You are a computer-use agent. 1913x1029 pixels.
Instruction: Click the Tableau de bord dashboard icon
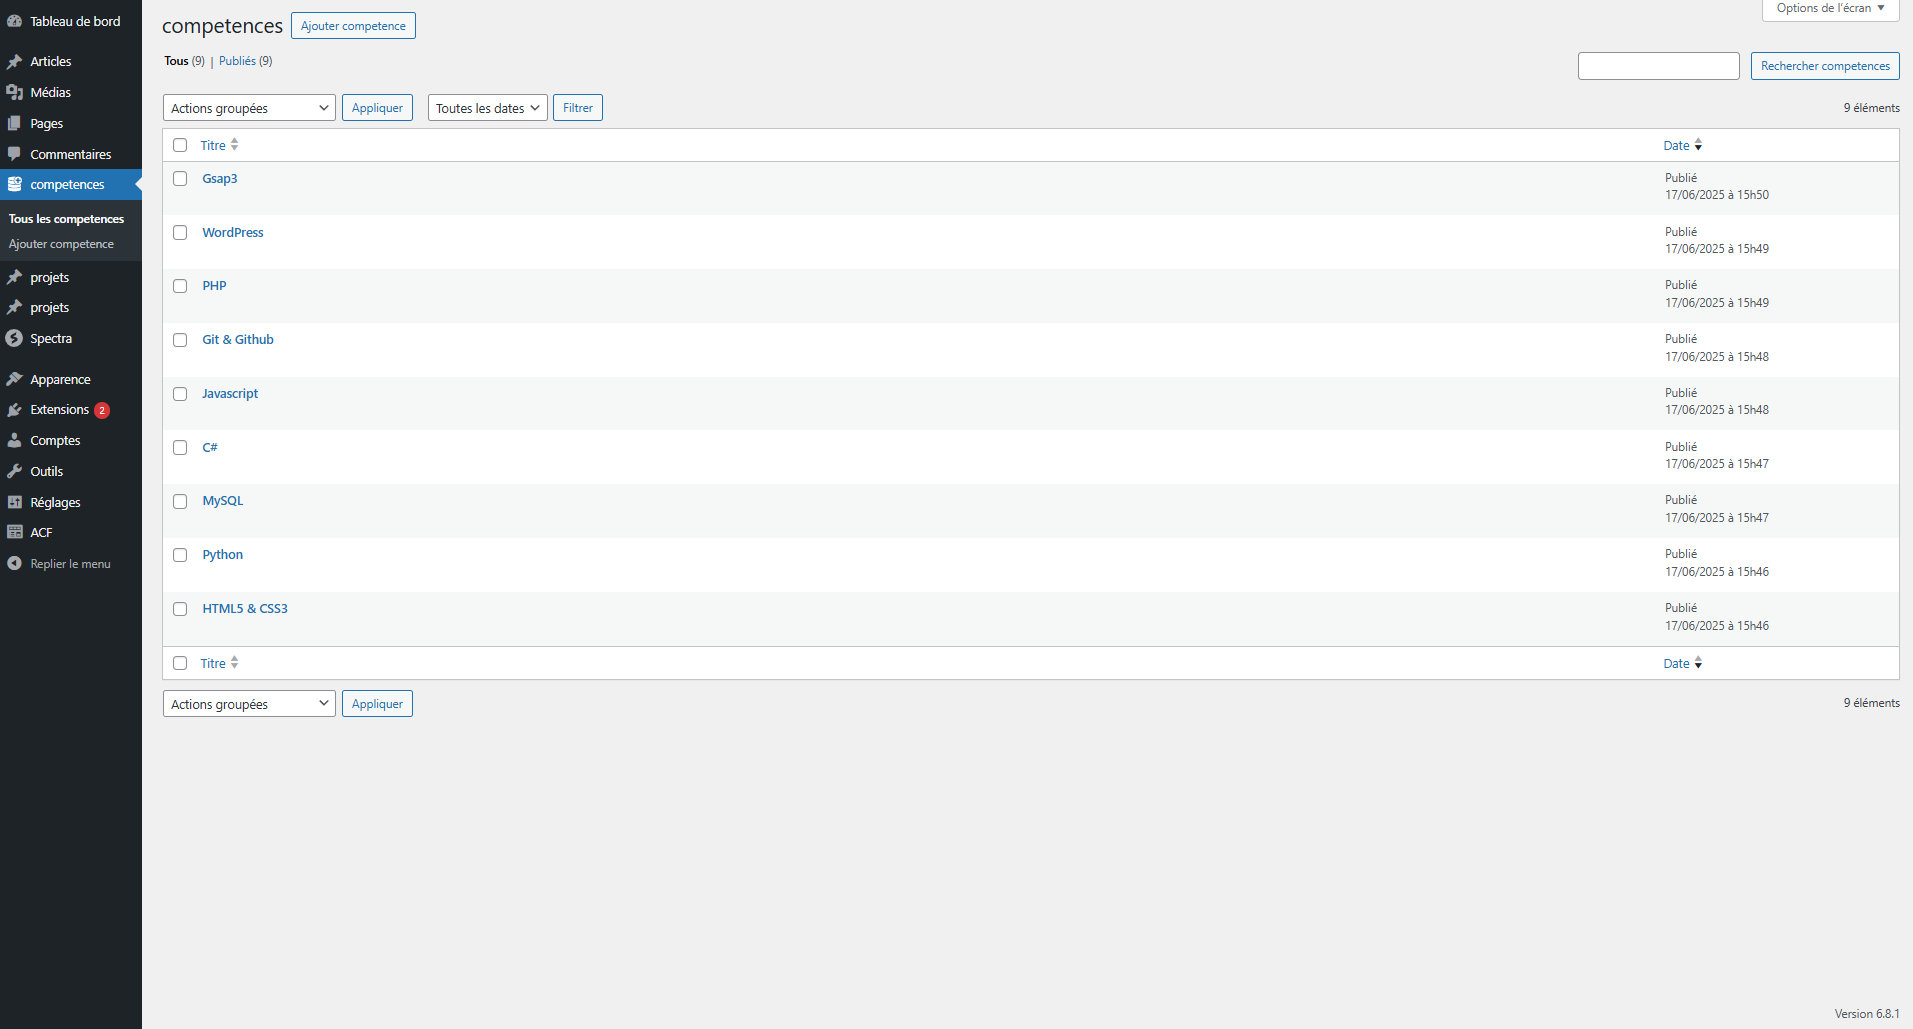14,21
